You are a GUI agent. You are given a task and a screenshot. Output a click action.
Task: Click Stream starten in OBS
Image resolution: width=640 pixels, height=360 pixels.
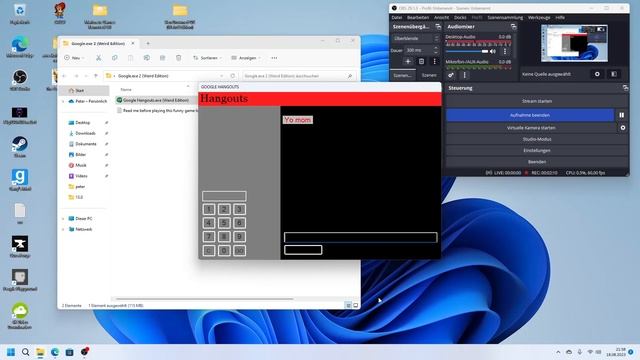537,101
